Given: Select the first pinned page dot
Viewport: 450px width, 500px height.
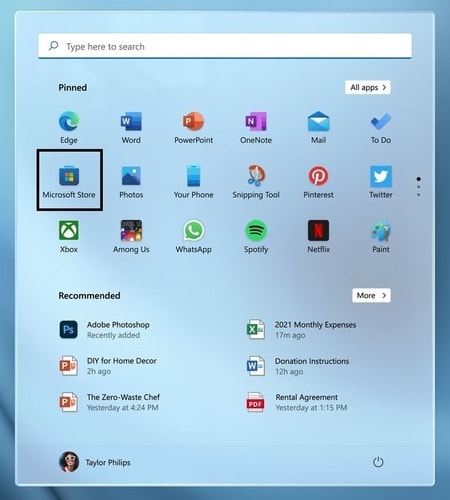Looking at the screenshot, I should pos(419,179).
